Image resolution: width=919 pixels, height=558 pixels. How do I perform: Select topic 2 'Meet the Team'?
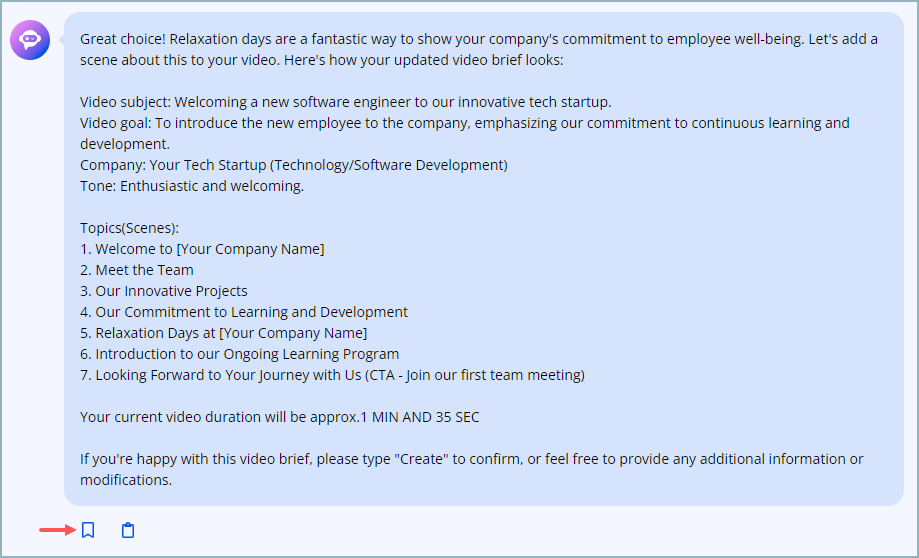tap(137, 270)
